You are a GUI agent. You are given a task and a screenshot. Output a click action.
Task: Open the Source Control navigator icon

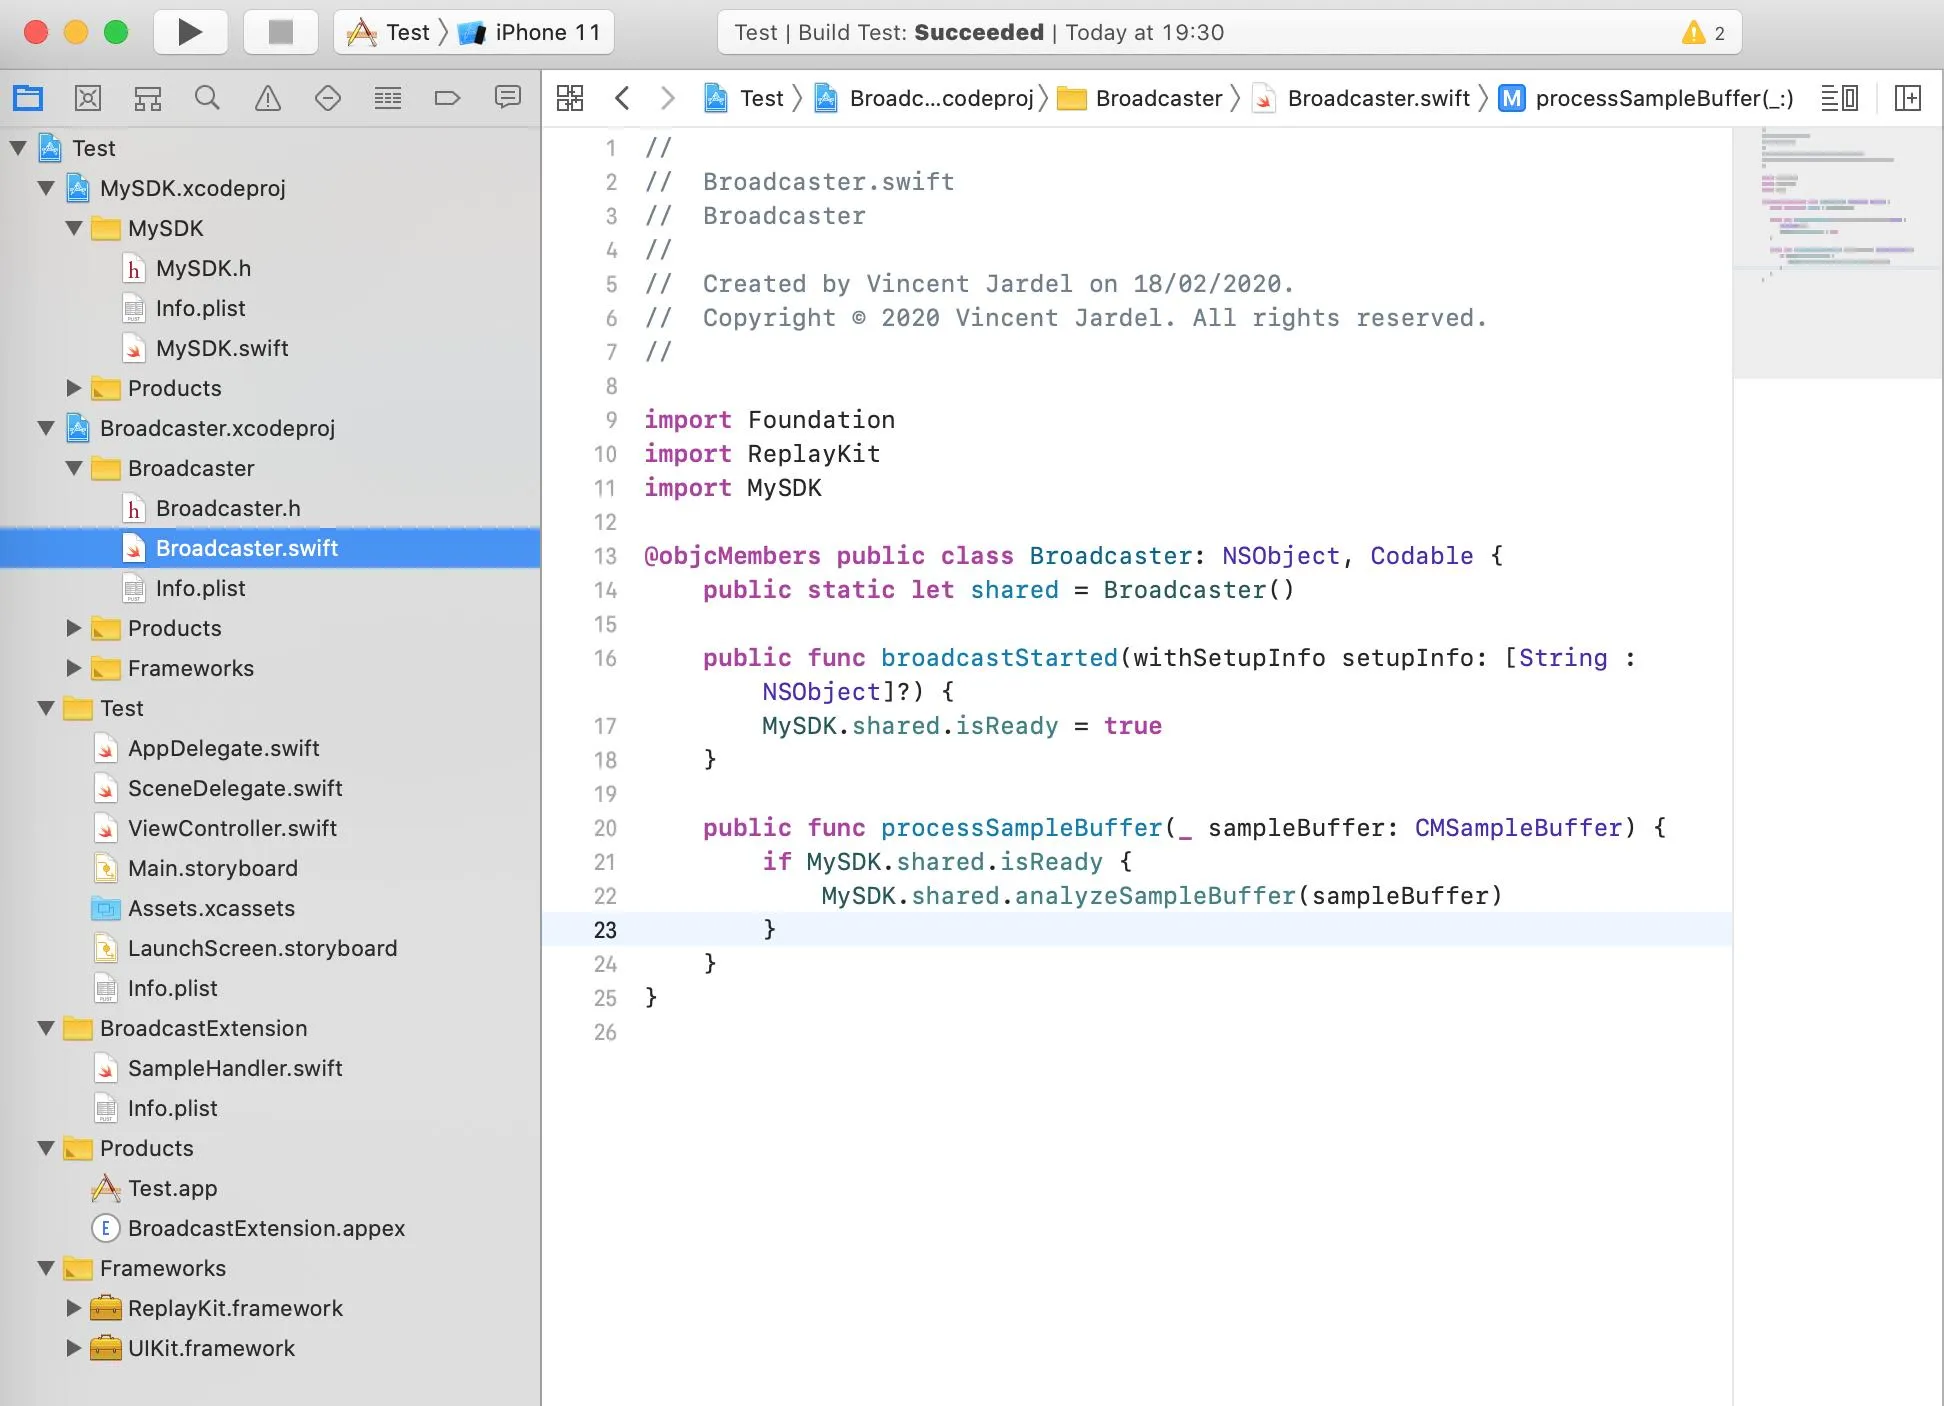88,98
